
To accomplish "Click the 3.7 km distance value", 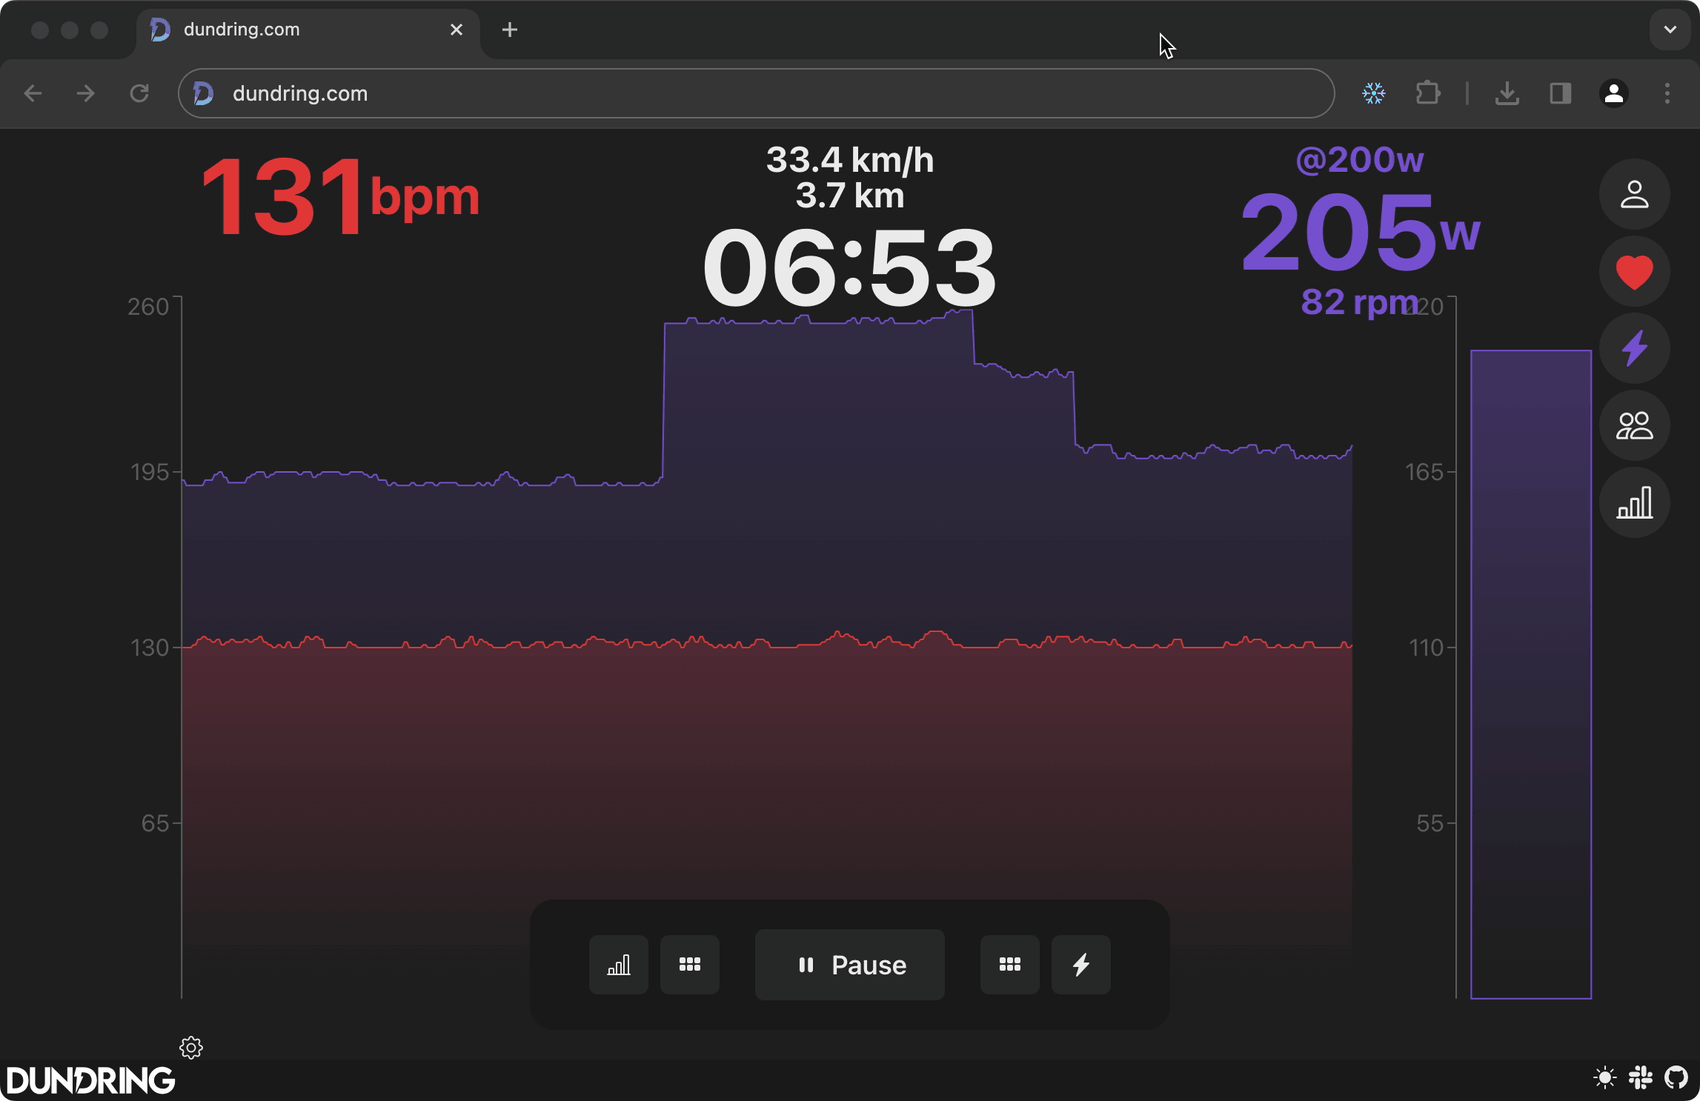I will [850, 196].
